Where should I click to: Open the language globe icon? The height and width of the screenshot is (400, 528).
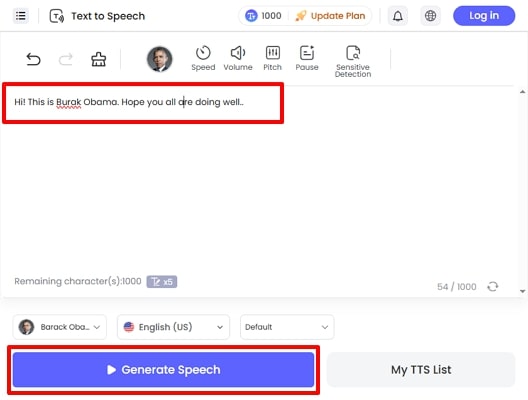(x=430, y=15)
